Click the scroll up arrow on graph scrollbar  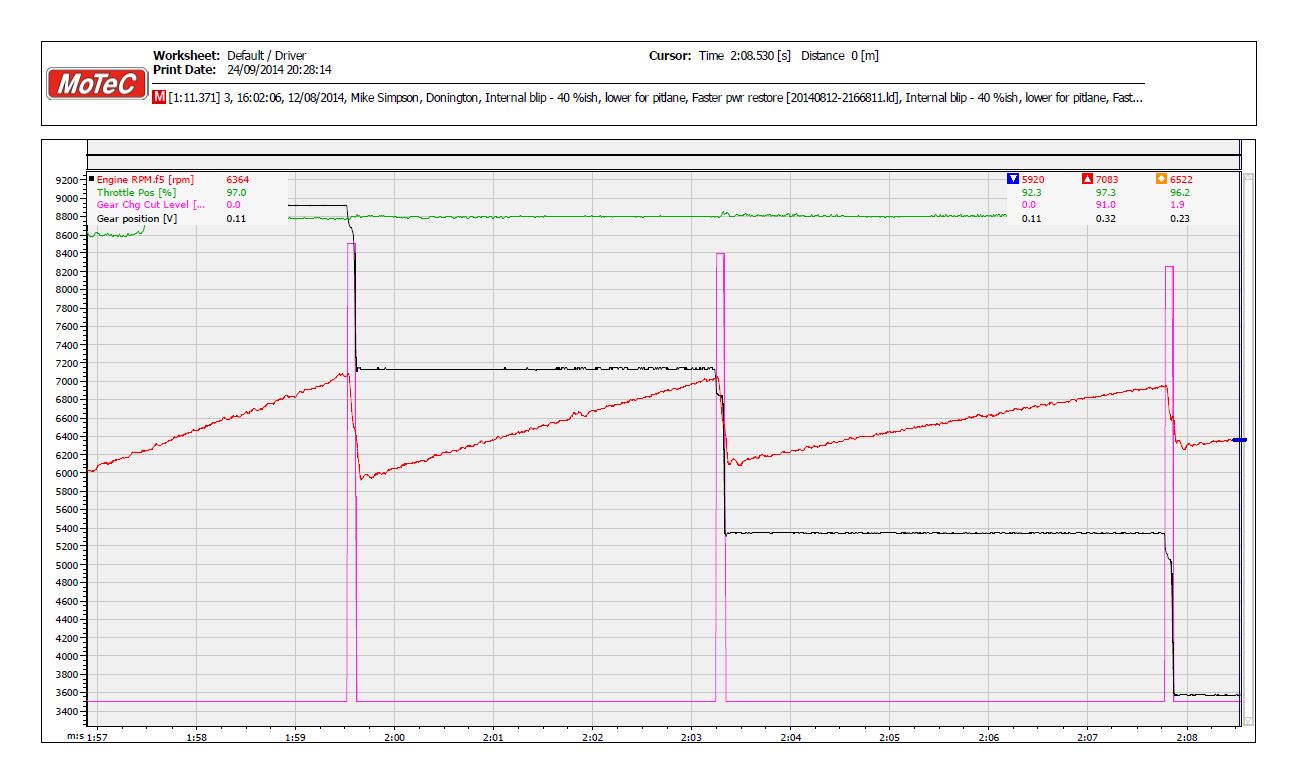coord(1247,177)
